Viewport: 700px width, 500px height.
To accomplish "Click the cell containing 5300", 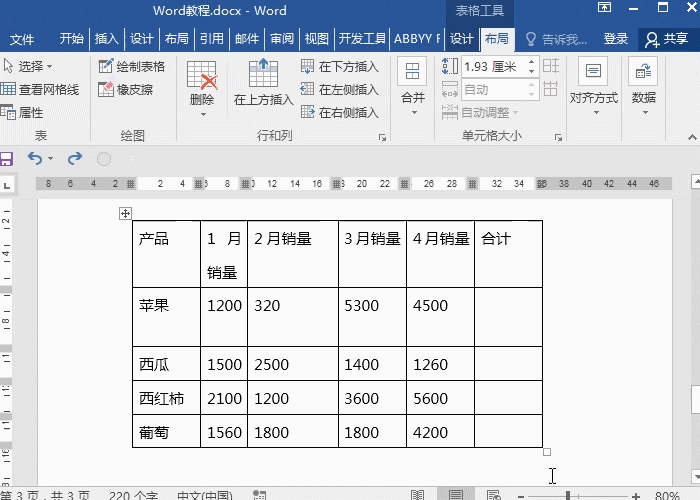I will (x=372, y=317).
